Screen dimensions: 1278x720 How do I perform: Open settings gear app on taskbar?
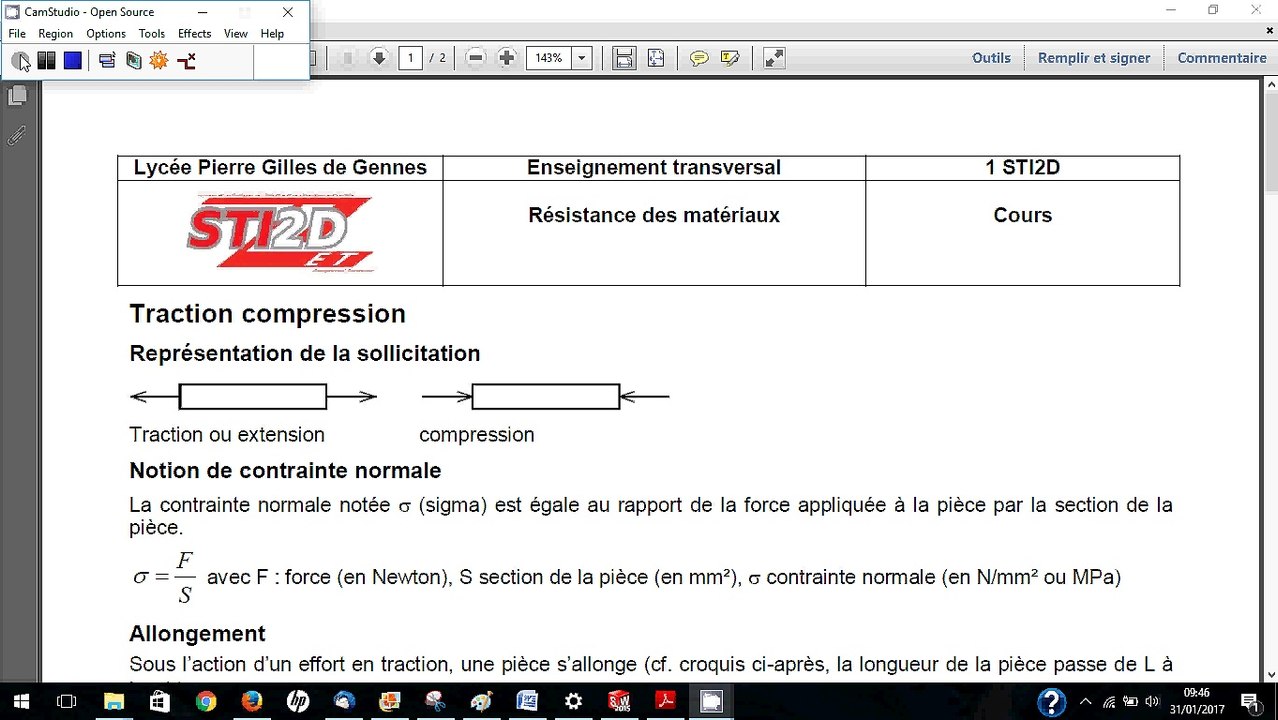(x=573, y=701)
